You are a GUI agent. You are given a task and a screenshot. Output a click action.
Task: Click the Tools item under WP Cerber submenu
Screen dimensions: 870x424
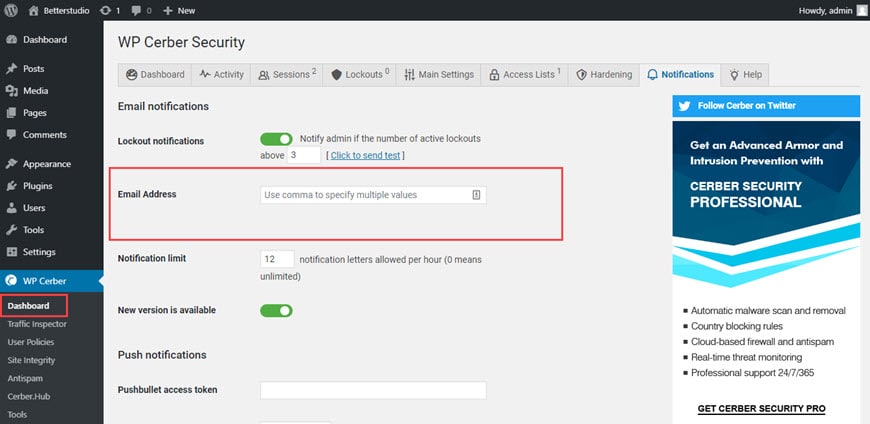(x=17, y=415)
